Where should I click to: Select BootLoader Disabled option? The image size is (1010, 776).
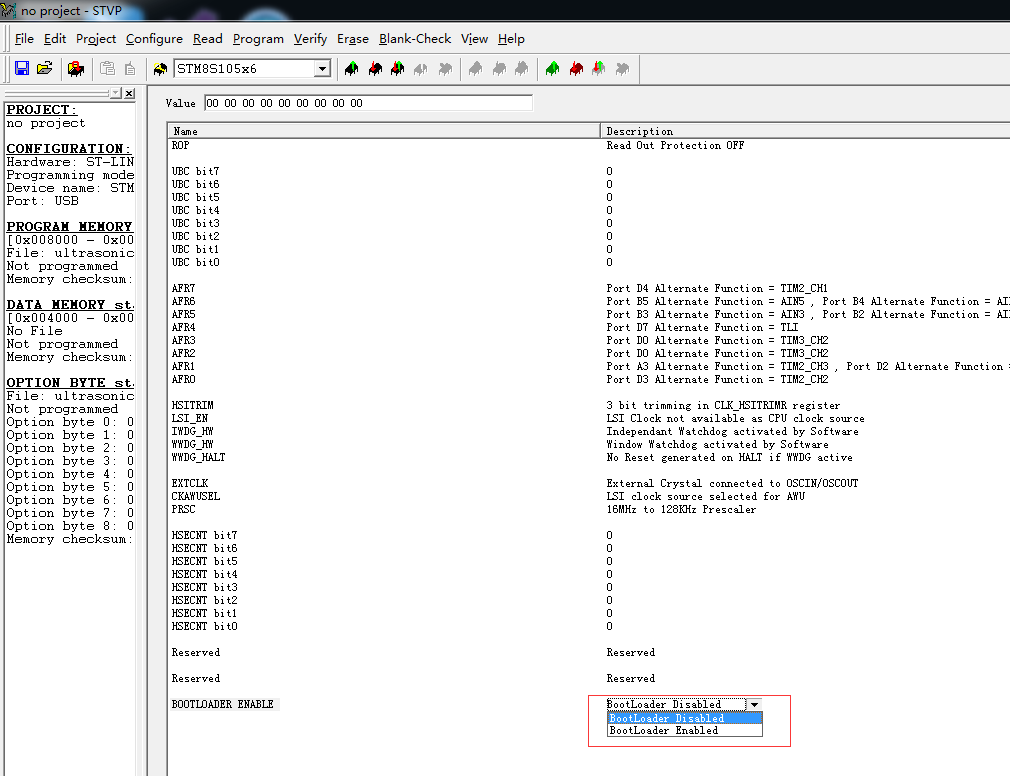[x=668, y=717]
